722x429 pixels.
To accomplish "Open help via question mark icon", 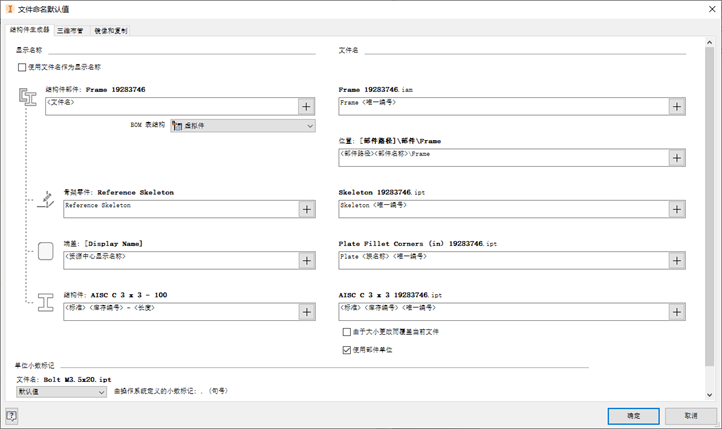I will click(12, 415).
